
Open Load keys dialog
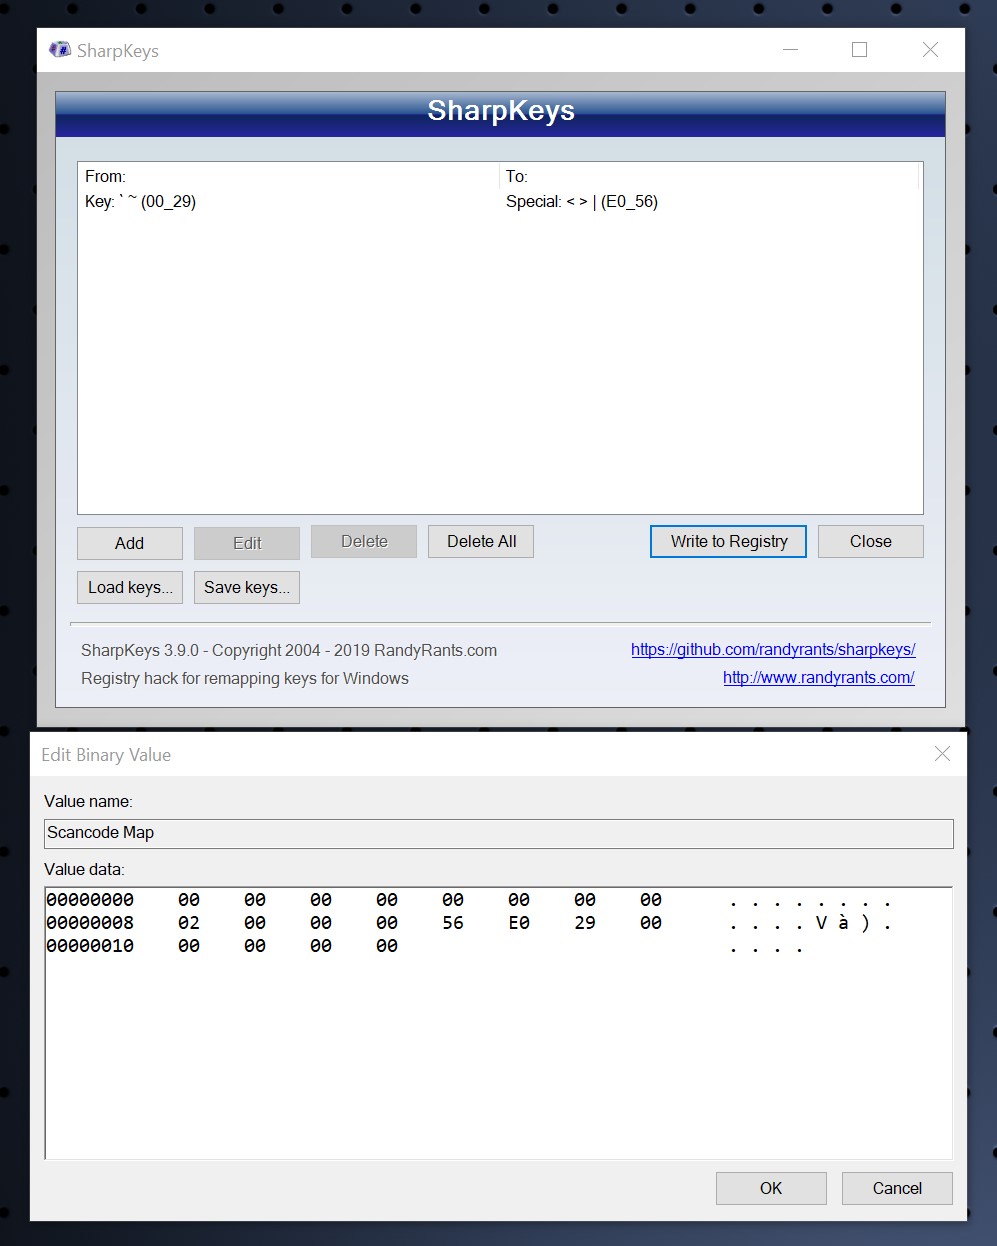click(129, 587)
